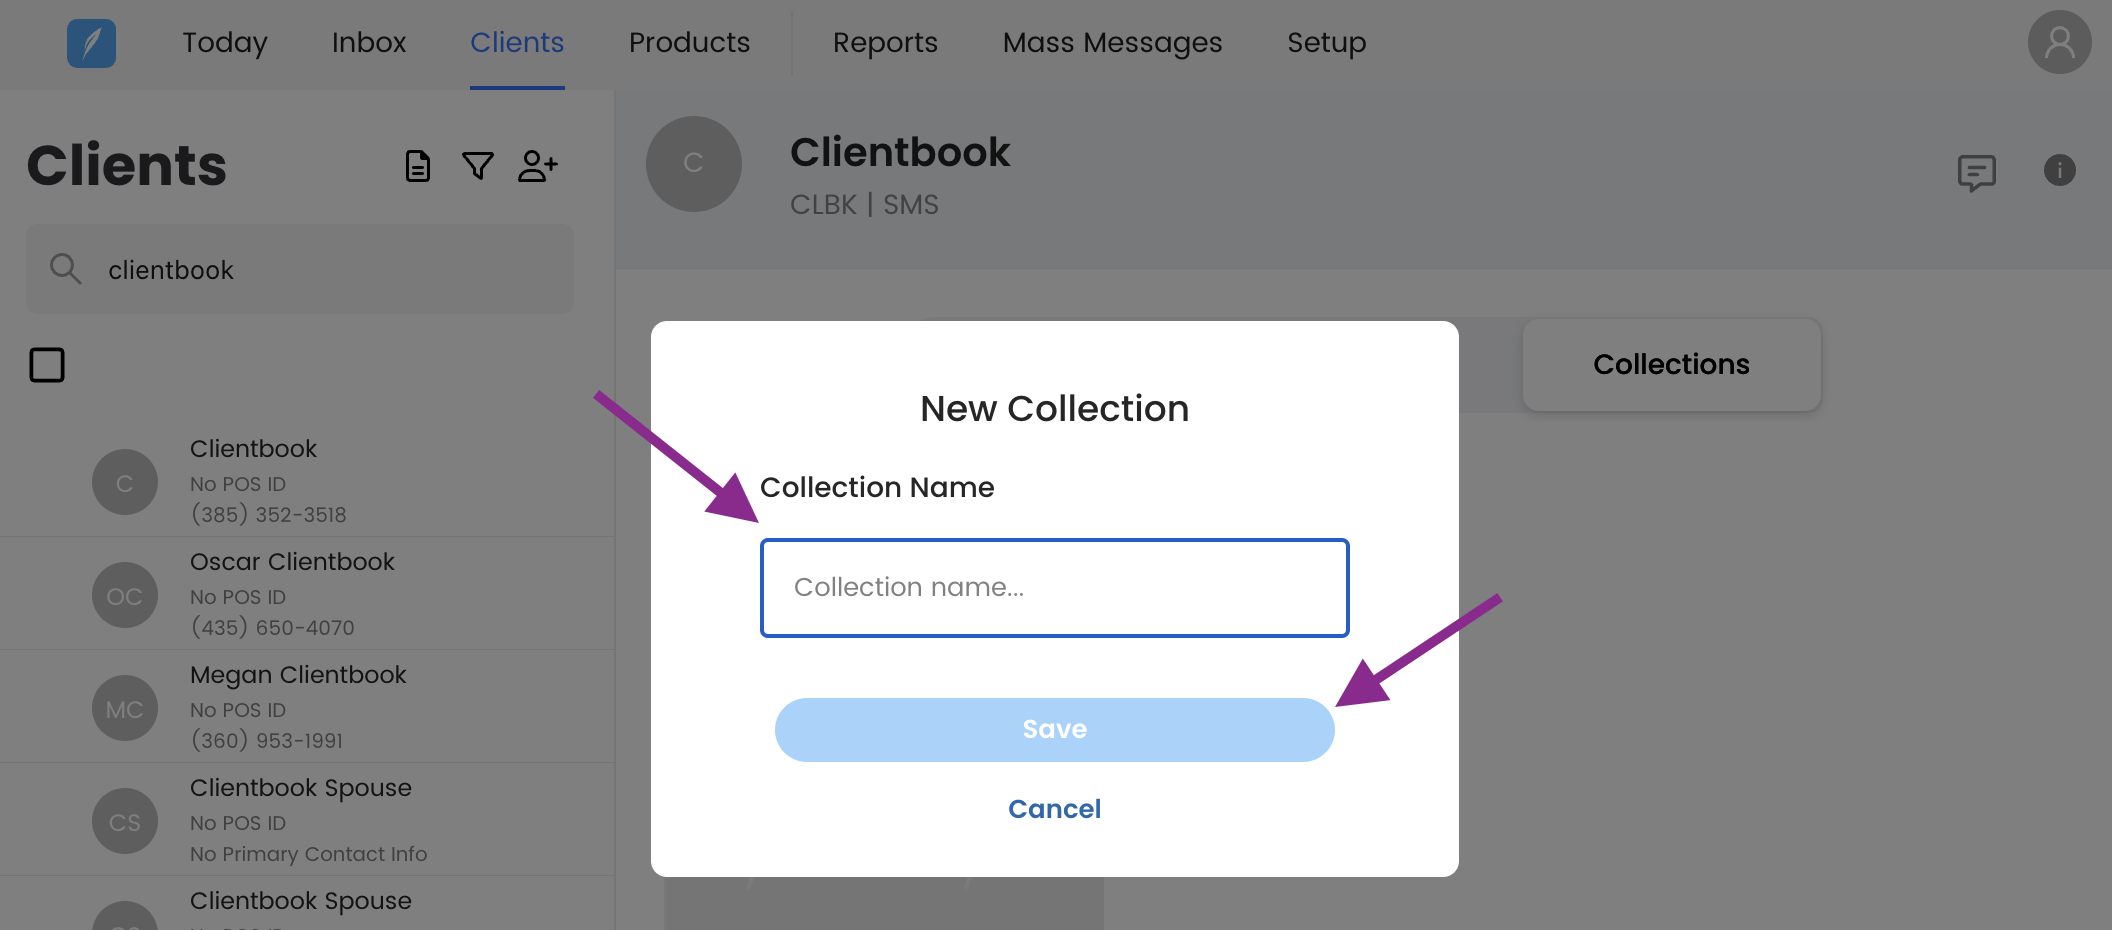2112x930 pixels.
Task: Open the chat message icon in header
Action: (x=1976, y=172)
